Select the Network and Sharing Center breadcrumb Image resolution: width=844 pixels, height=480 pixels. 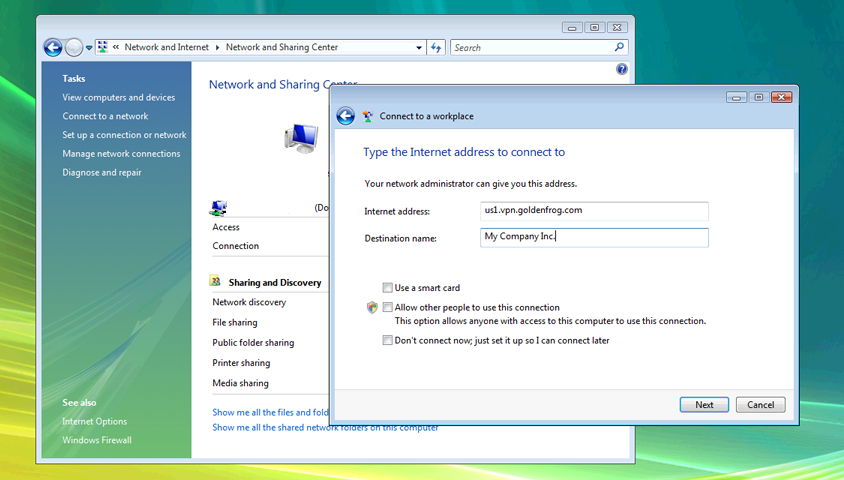coord(282,47)
